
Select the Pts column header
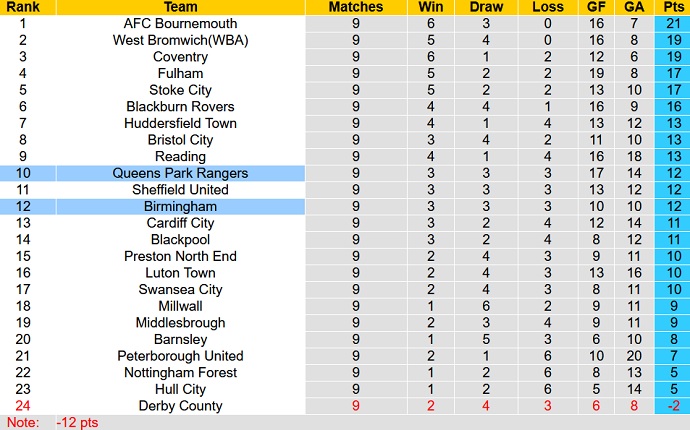673,7
